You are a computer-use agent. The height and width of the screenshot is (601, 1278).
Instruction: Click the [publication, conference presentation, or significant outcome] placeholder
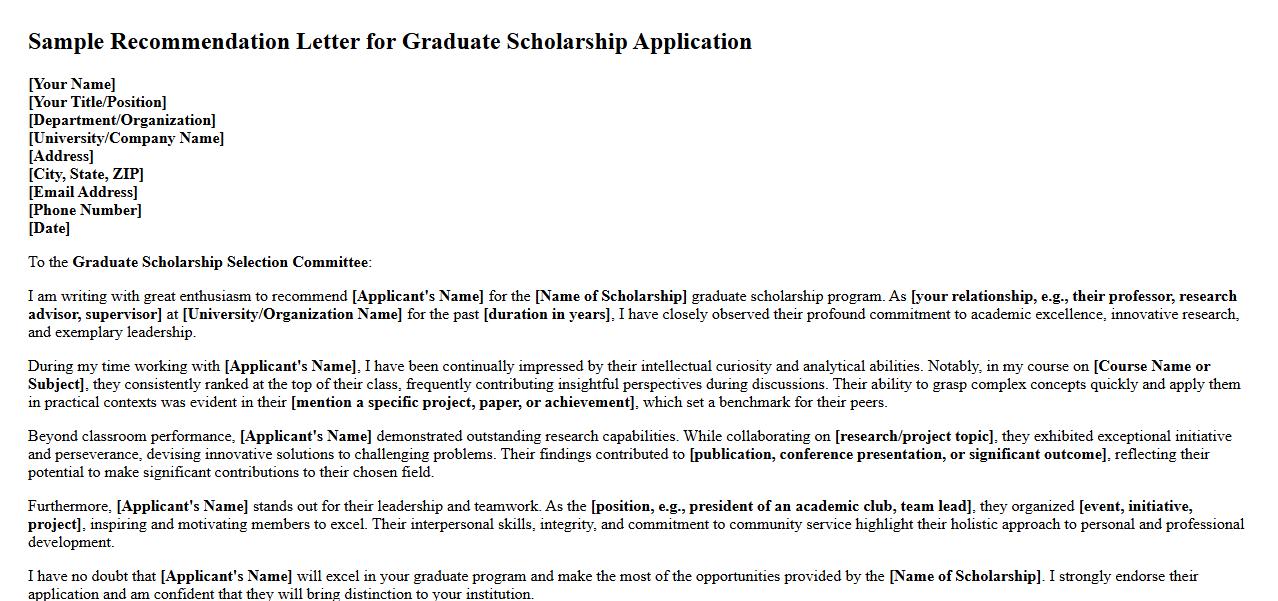(898, 454)
